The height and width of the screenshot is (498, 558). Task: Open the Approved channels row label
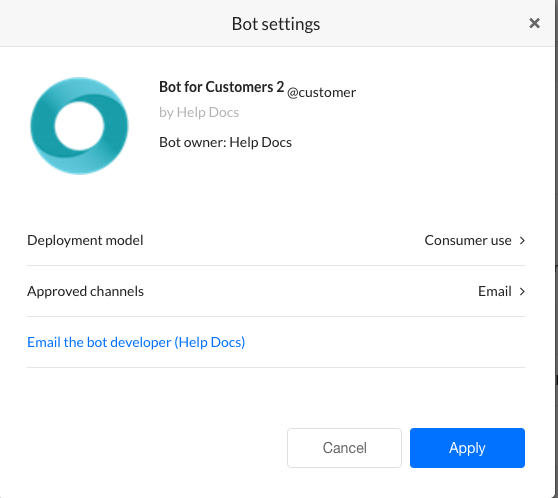coord(85,291)
